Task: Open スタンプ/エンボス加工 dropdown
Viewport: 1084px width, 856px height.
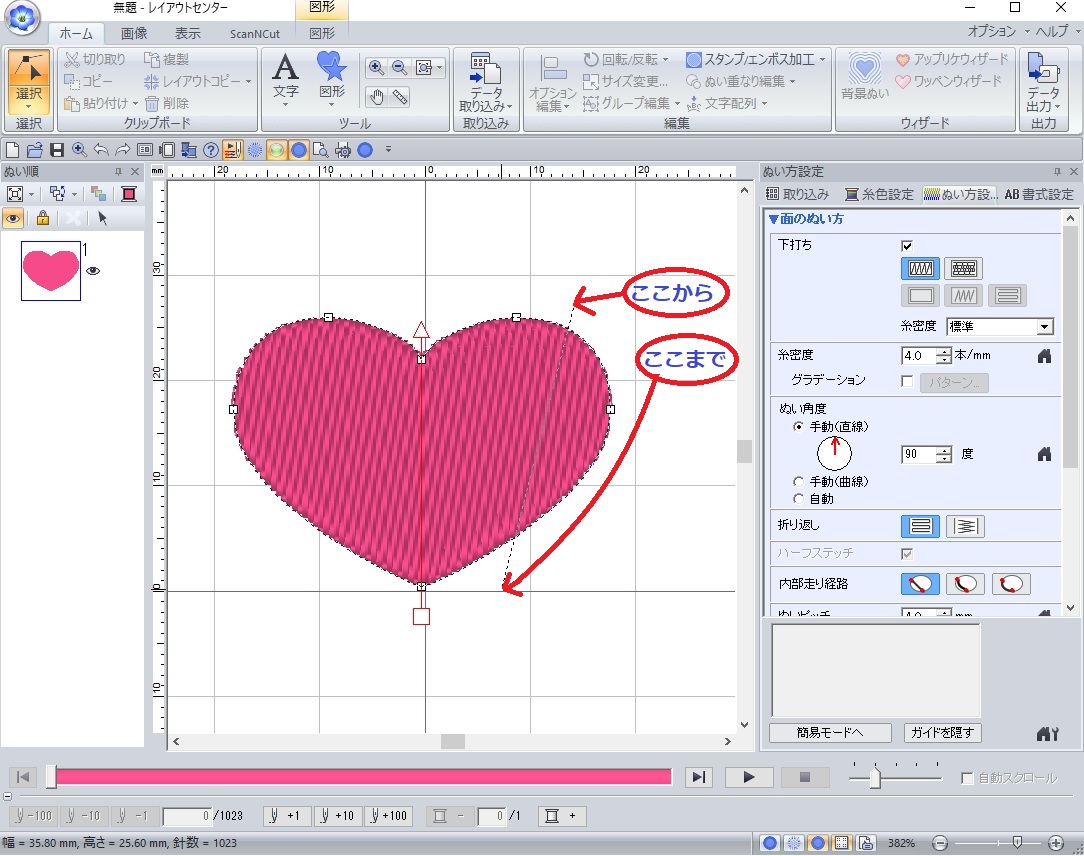Action: 822,59
